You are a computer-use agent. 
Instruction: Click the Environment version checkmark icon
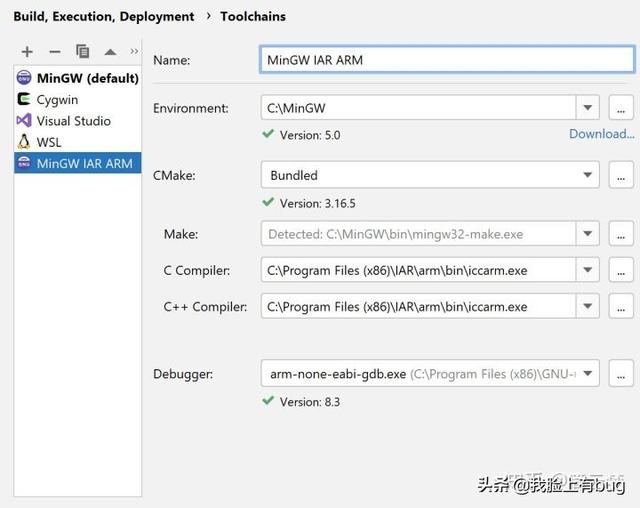(x=268, y=133)
